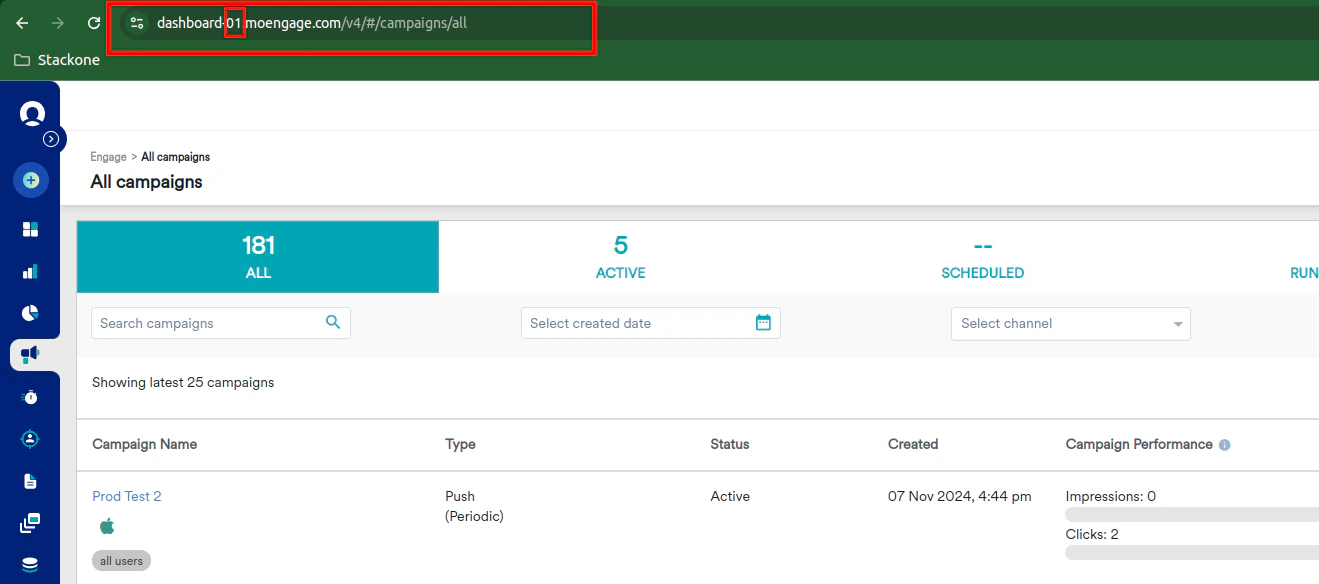Click the all users tag
Screen dimensions: 1319x584
click(x=121, y=561)
